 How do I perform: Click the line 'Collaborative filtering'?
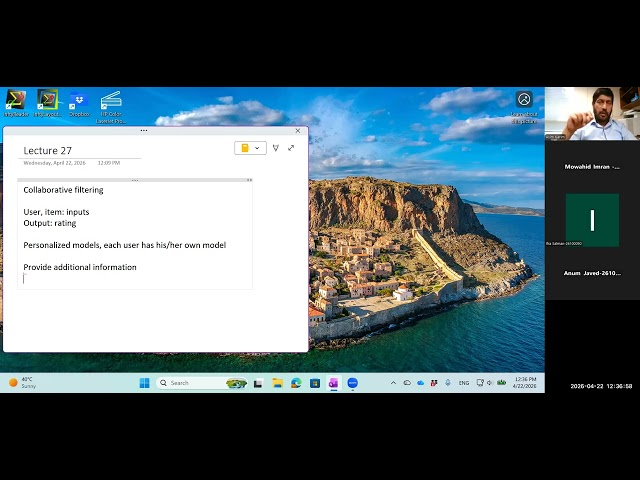63,190
